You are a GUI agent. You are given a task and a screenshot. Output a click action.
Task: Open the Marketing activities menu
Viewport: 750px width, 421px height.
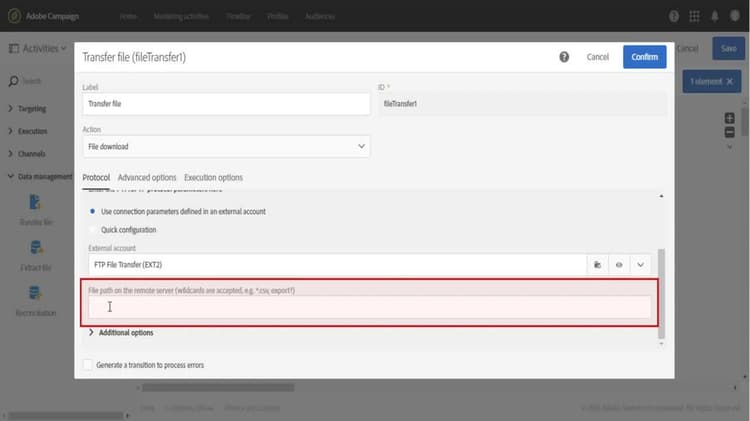pos(181,16)
